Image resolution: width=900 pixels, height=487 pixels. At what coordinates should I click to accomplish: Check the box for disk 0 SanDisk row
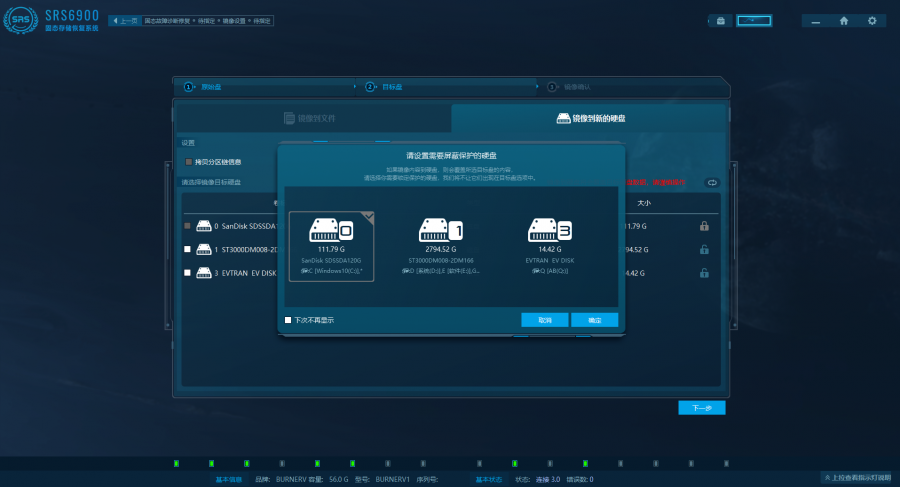(187, 226)
